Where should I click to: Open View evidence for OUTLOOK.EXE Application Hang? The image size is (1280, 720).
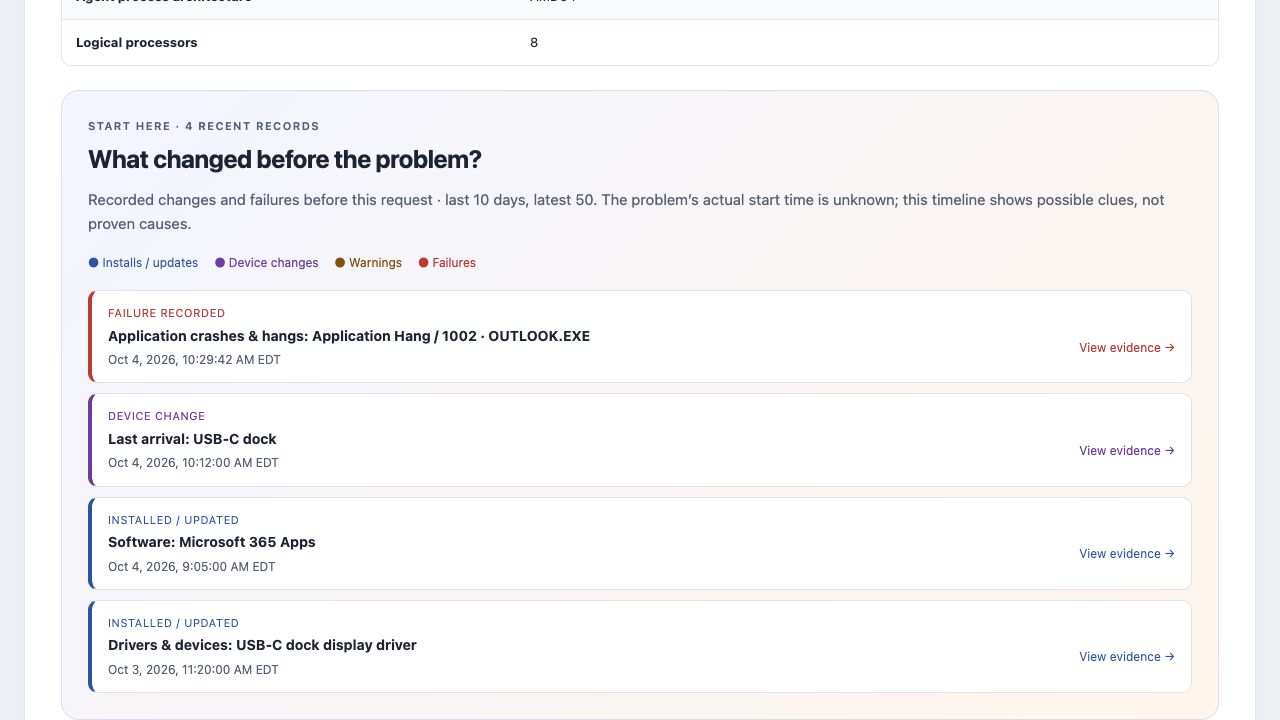[x=1127, y=348]
